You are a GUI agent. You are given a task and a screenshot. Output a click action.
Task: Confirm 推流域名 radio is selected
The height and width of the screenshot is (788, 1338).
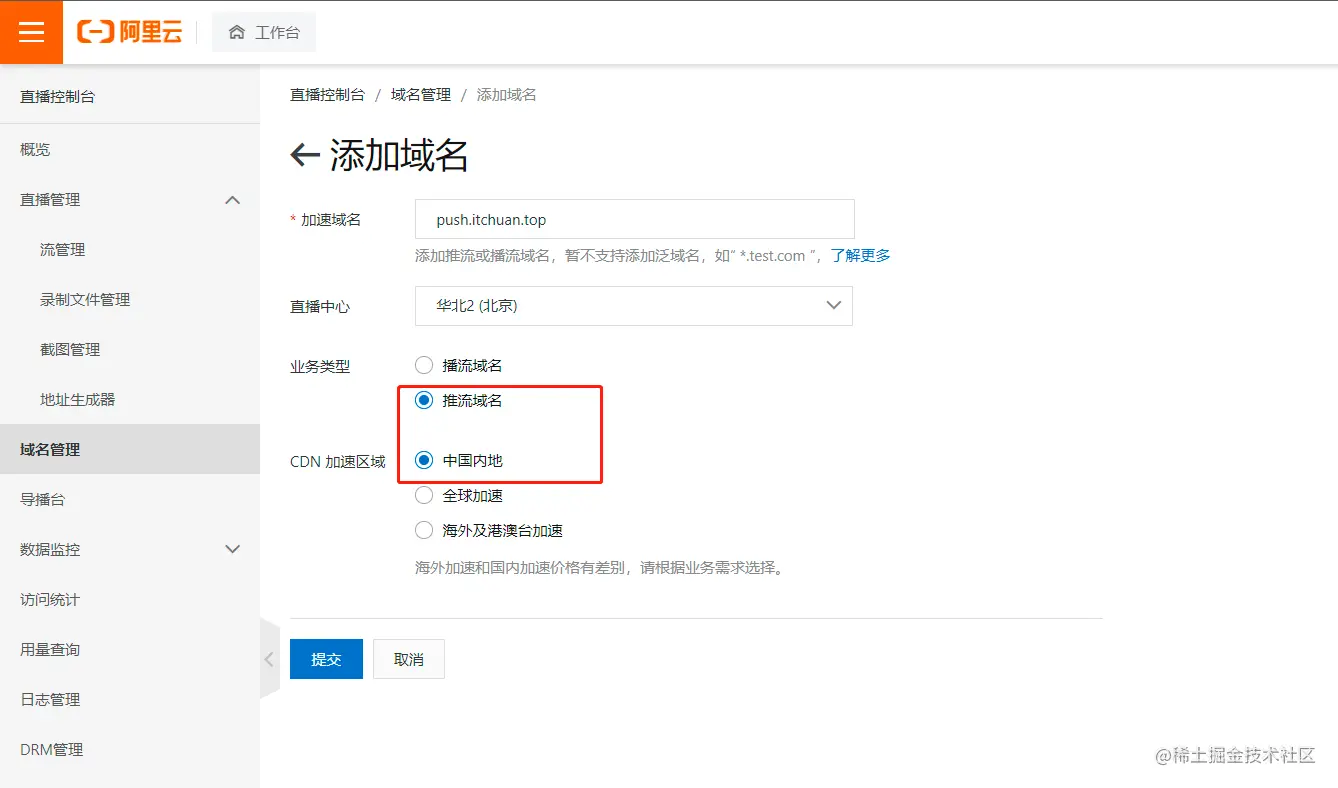pos(423,399)
